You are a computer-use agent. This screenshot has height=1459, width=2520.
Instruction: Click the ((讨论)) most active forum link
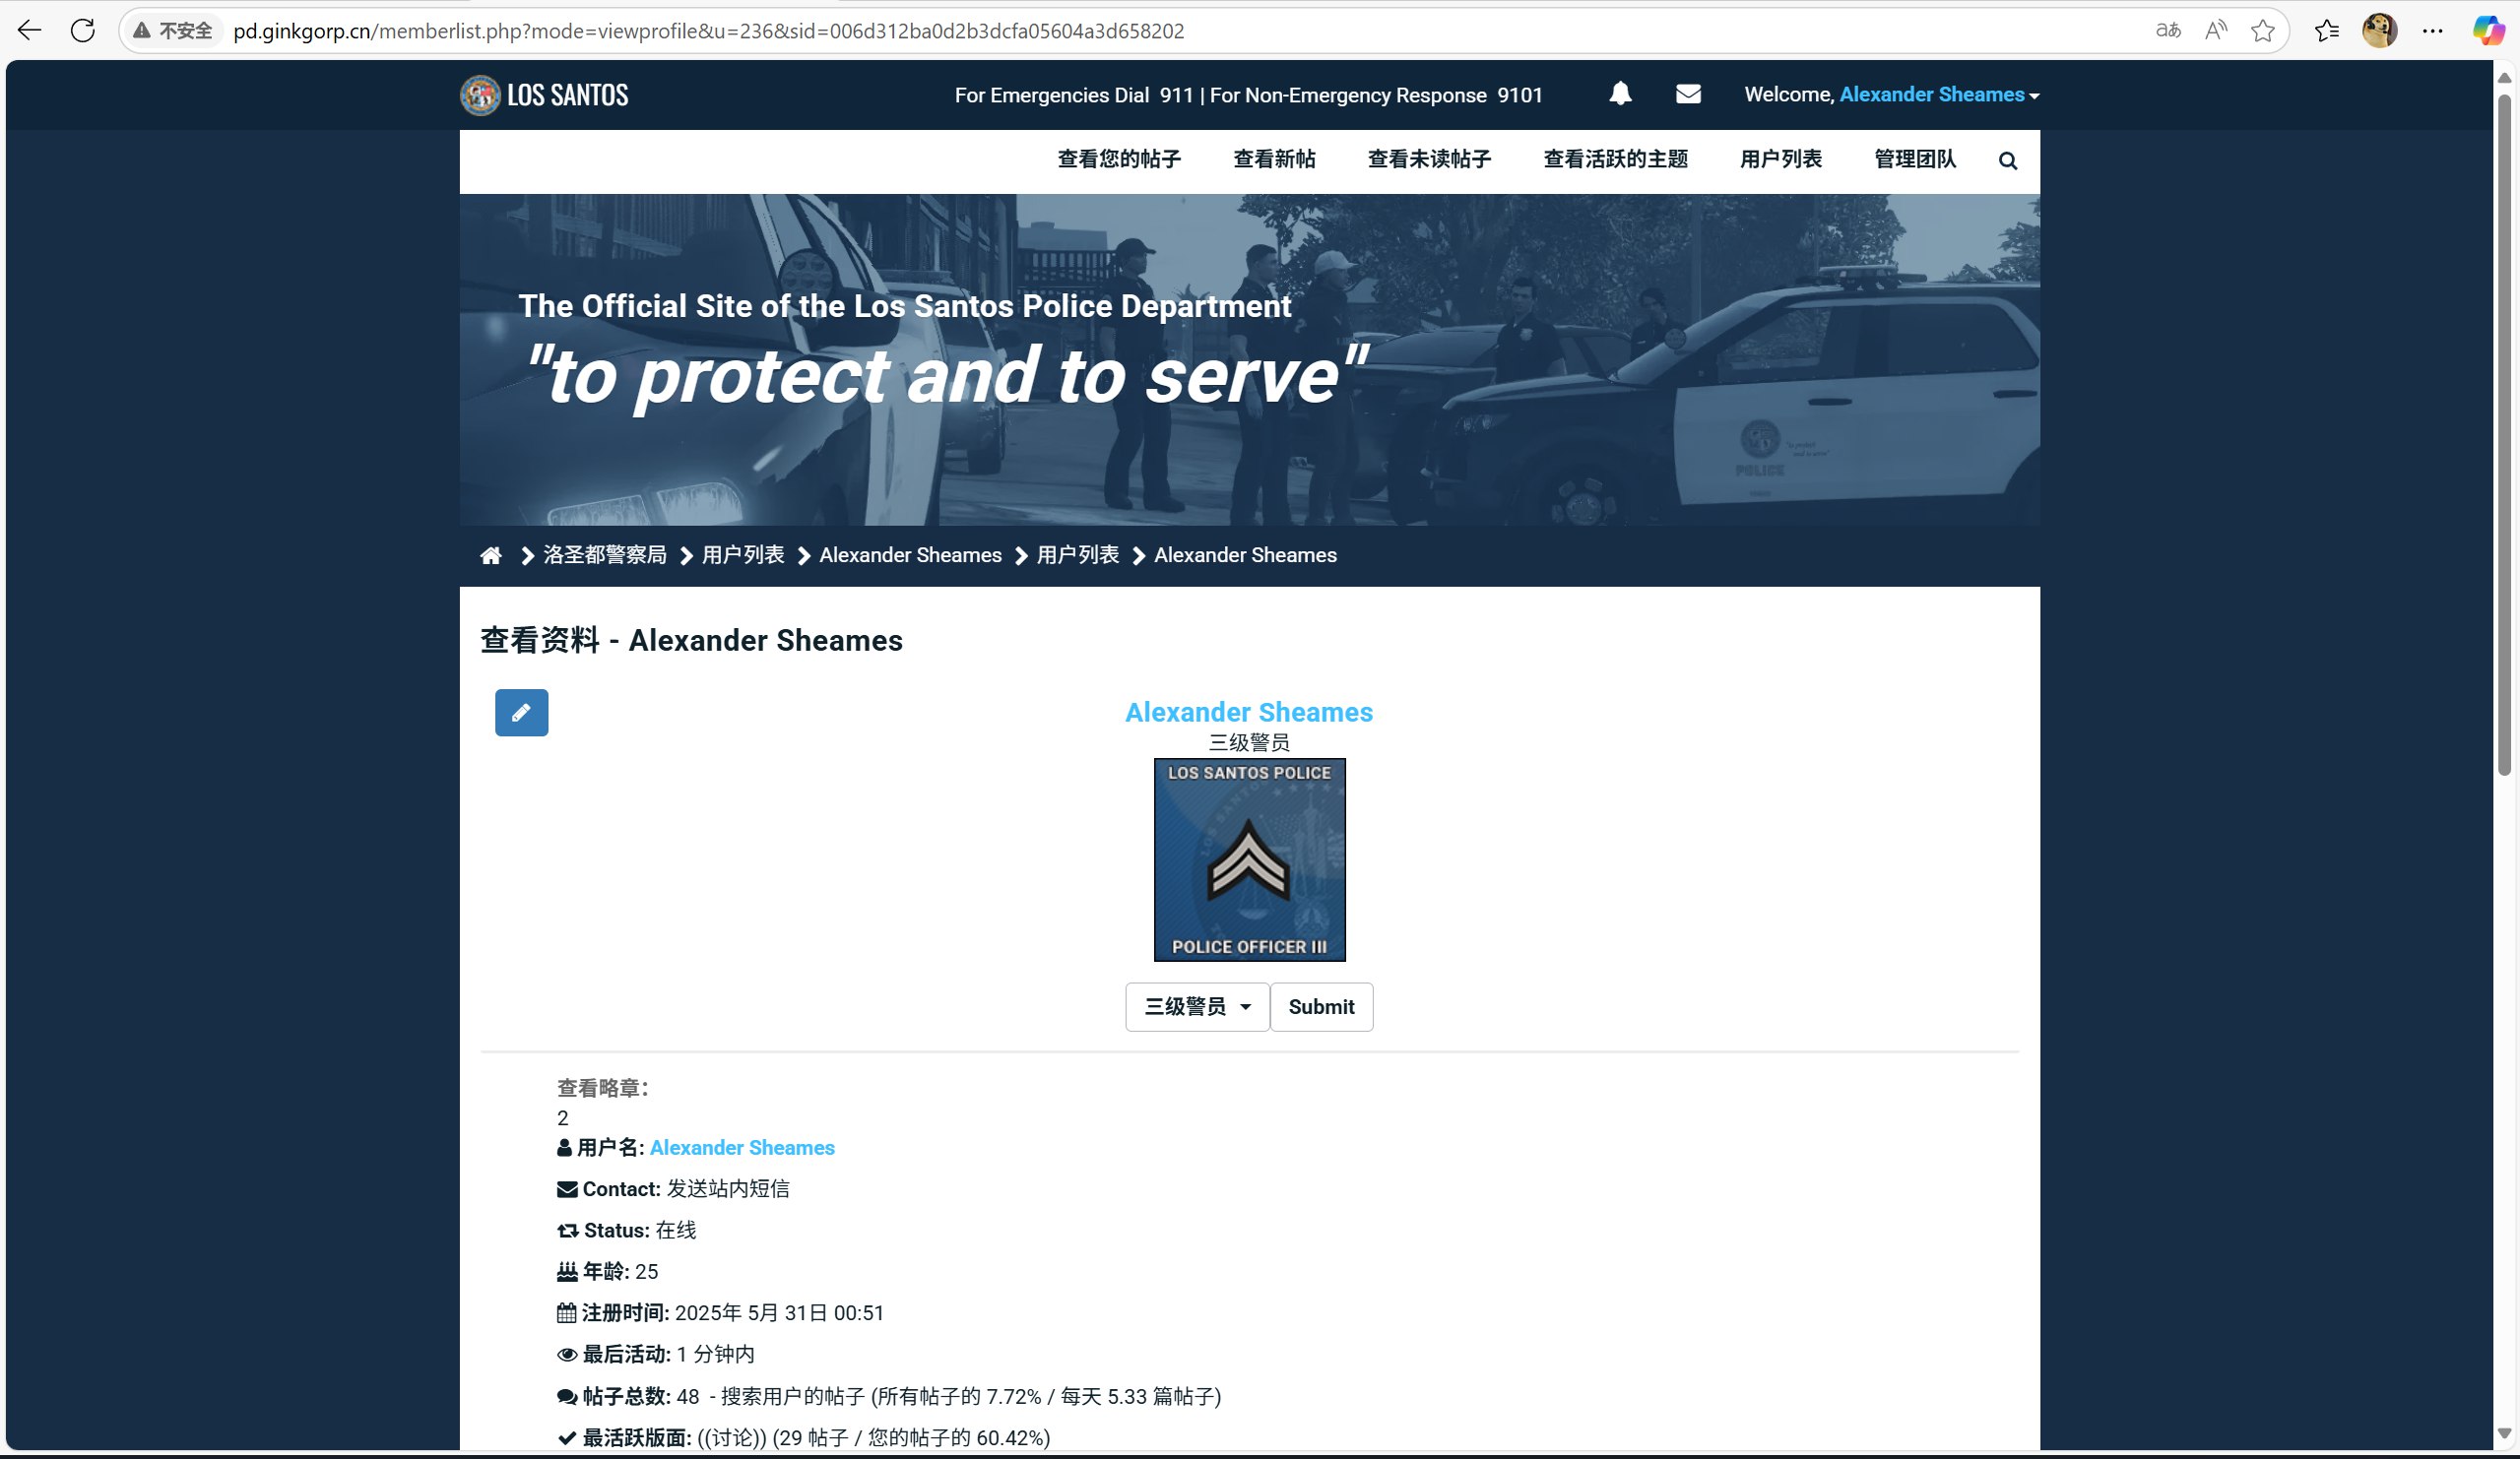pyautogui.click(x=732, y=1438)
